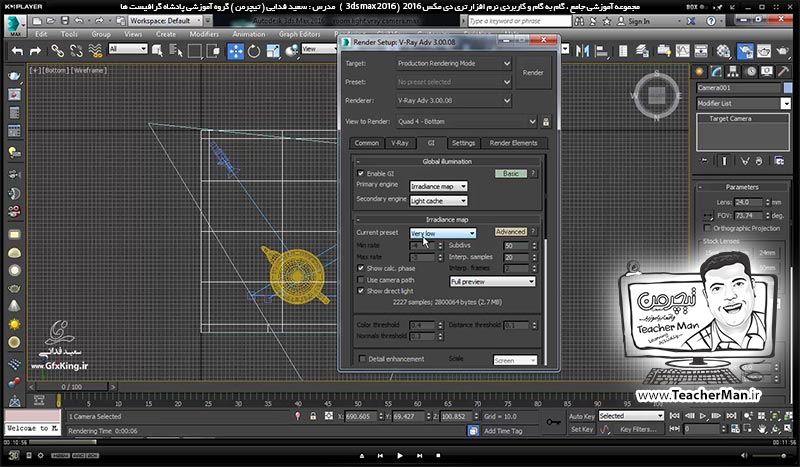Enable the Orthographic Projection checkbox
800x467 pixels.
coord(707,228)
